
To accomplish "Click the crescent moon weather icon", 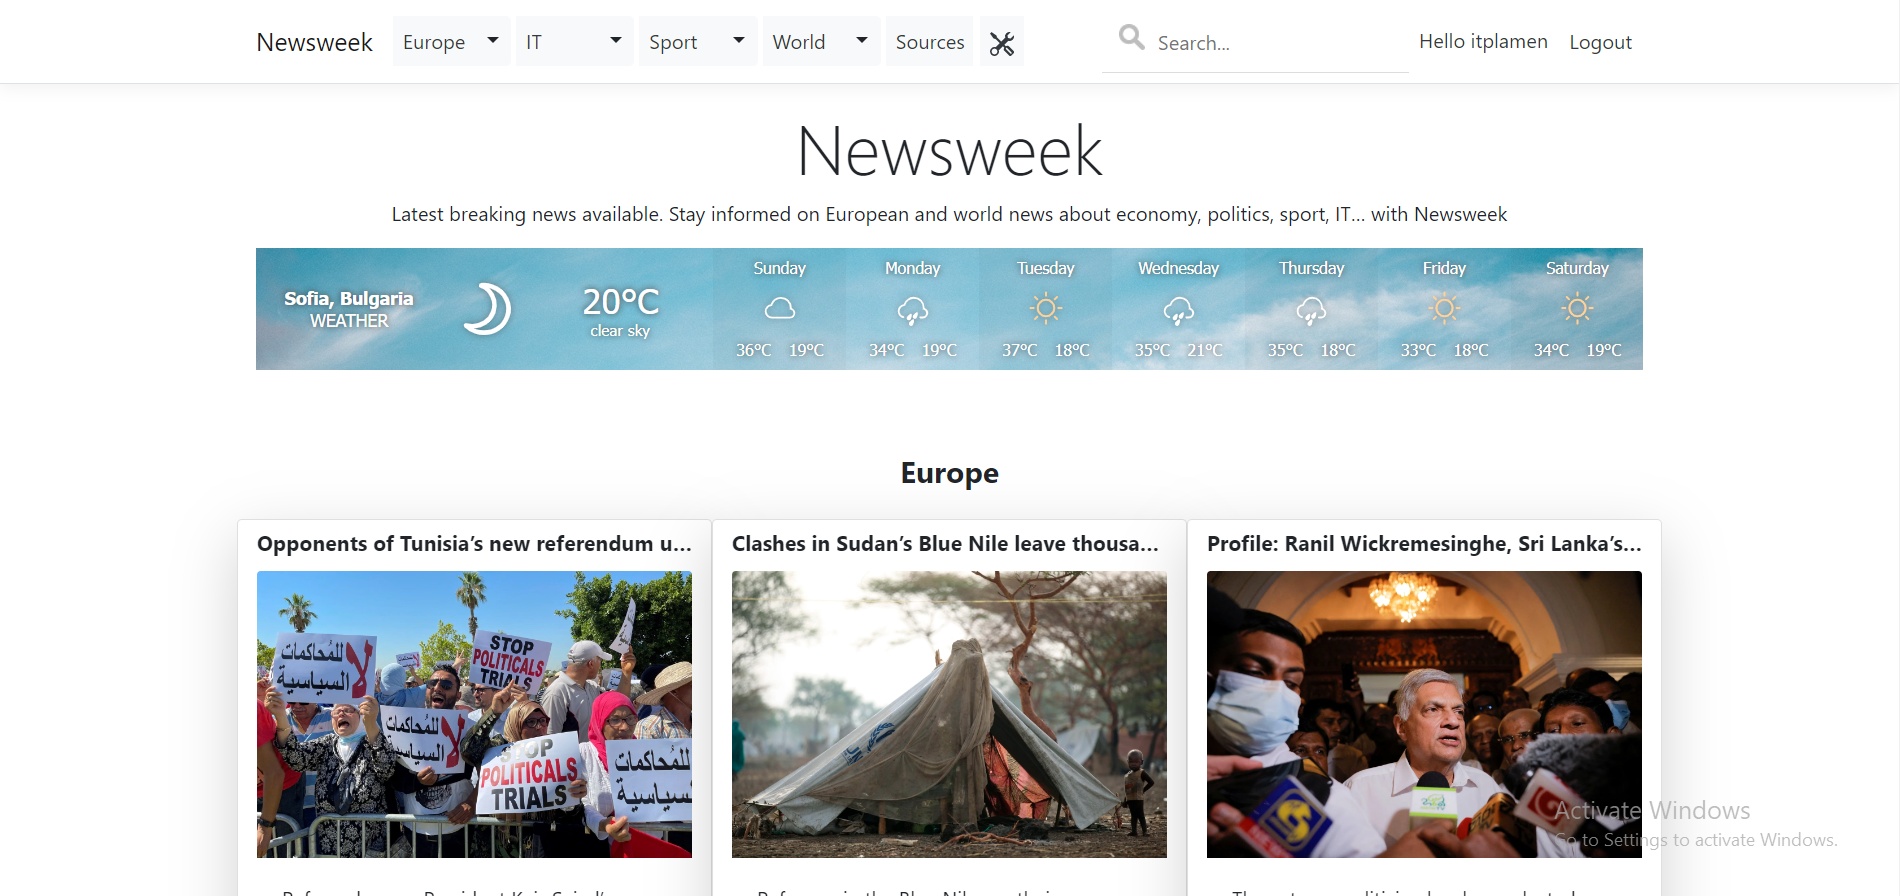I will coord(487,308).
